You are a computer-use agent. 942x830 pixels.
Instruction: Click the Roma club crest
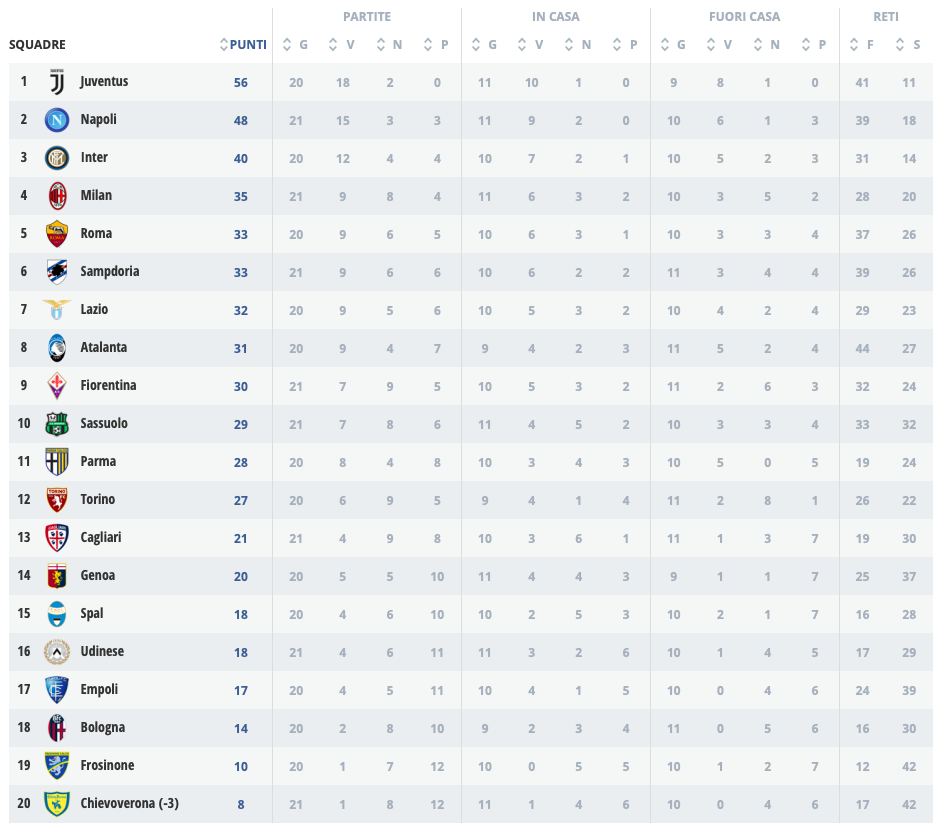point(56,234)
